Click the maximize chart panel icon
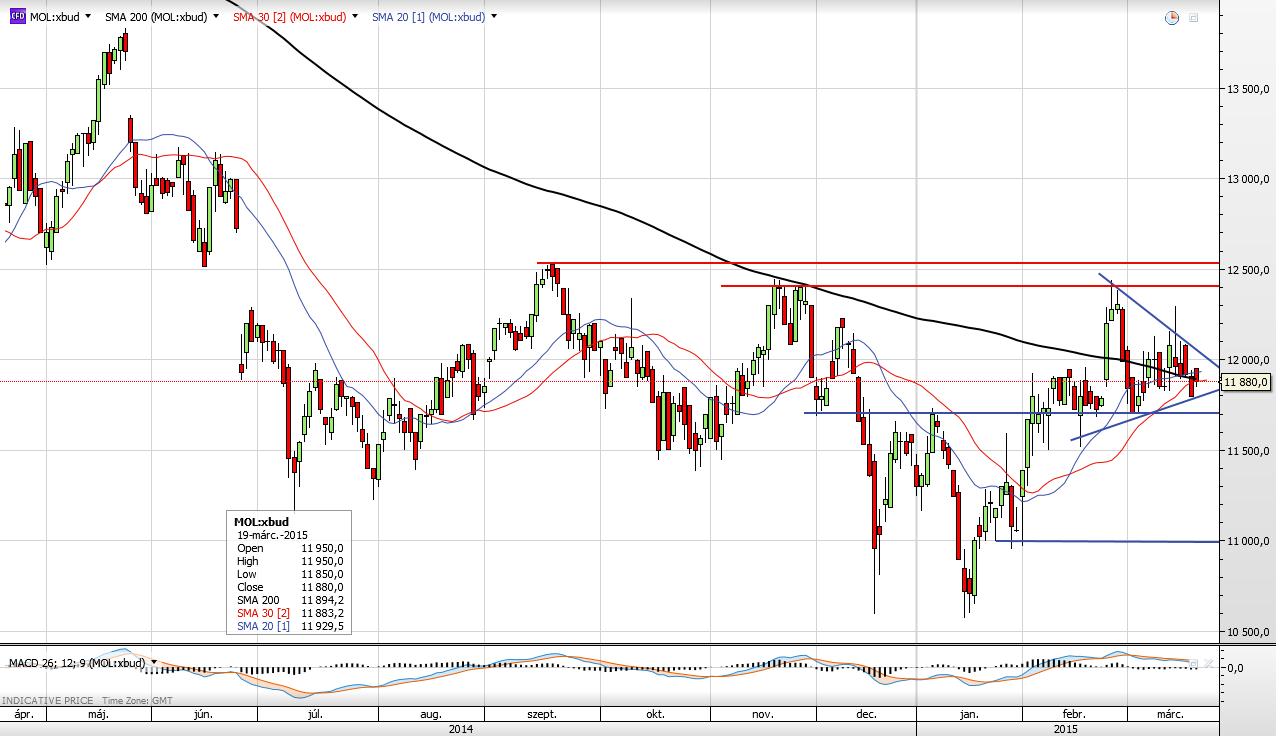 [1194, 18]
